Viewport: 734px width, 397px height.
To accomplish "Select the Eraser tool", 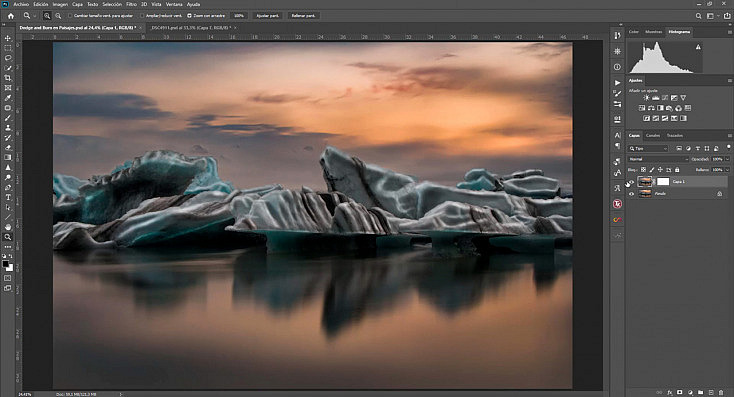I will click(7, 147).
